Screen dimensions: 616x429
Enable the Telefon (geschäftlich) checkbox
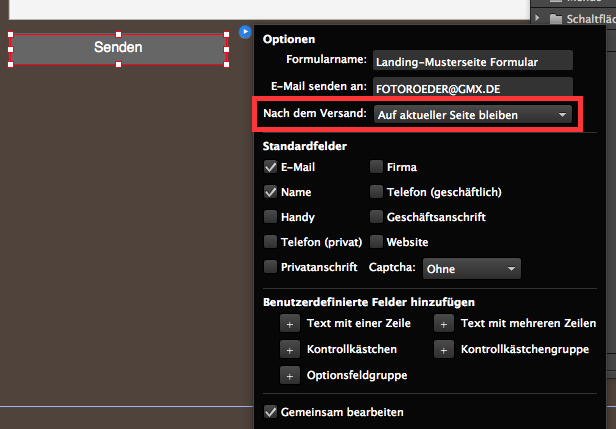(x=376, y=192)
